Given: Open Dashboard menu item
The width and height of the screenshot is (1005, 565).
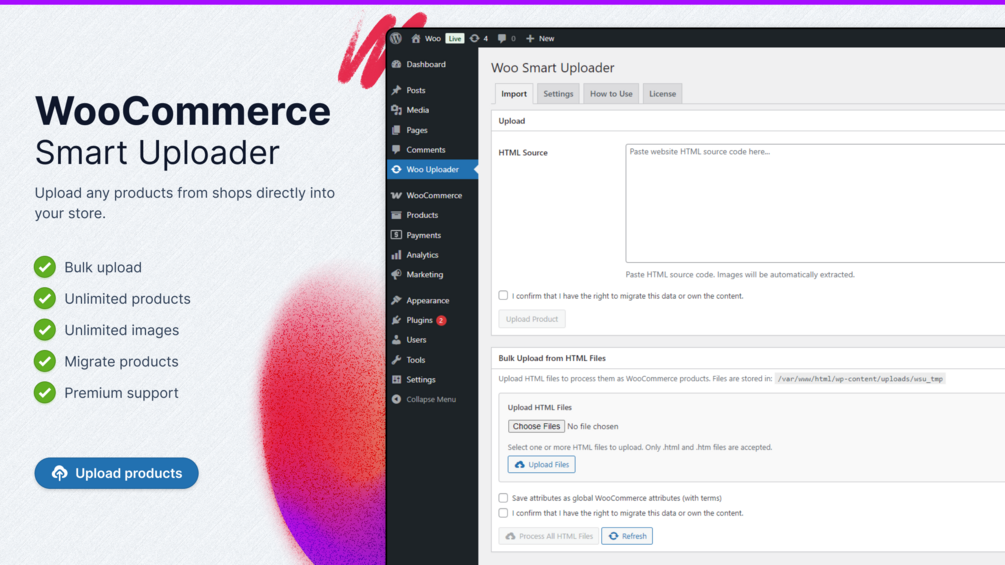Looking at the screenshot, I should coord(432,64).
